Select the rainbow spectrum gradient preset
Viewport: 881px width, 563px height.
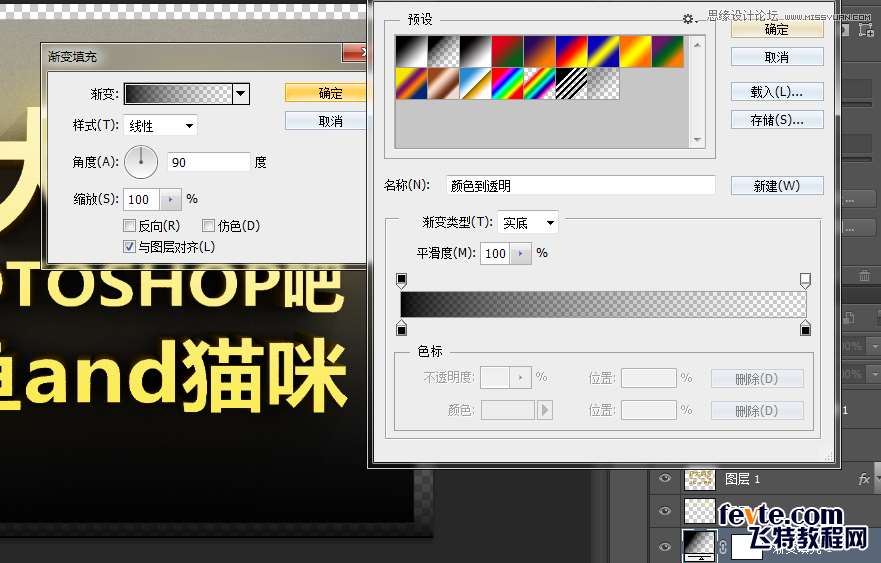507,84
